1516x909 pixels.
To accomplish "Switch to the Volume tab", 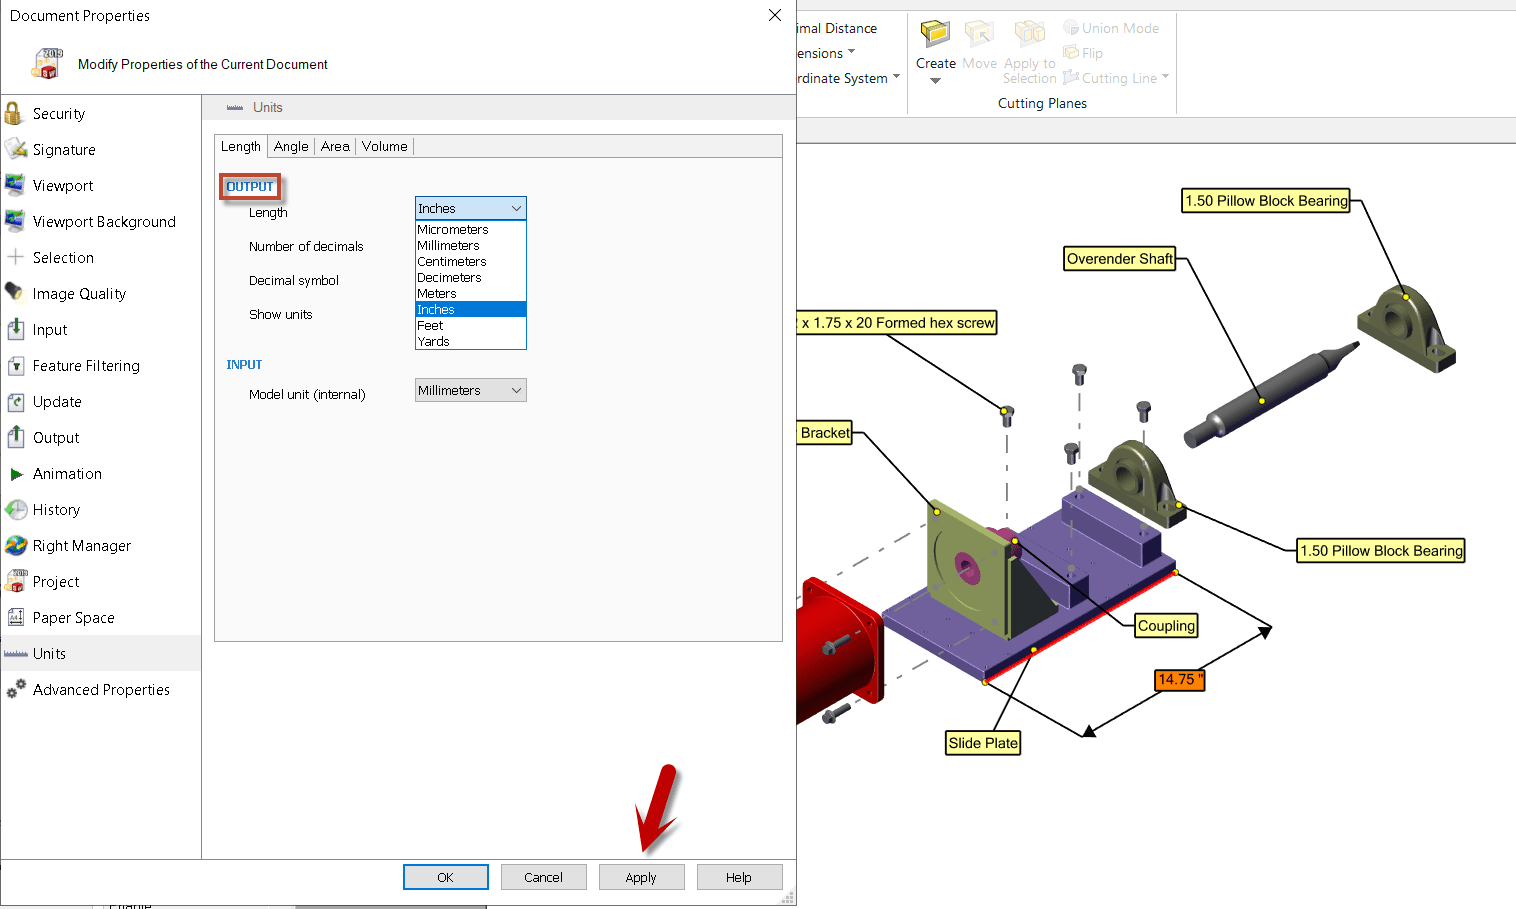I will [384, 147].
